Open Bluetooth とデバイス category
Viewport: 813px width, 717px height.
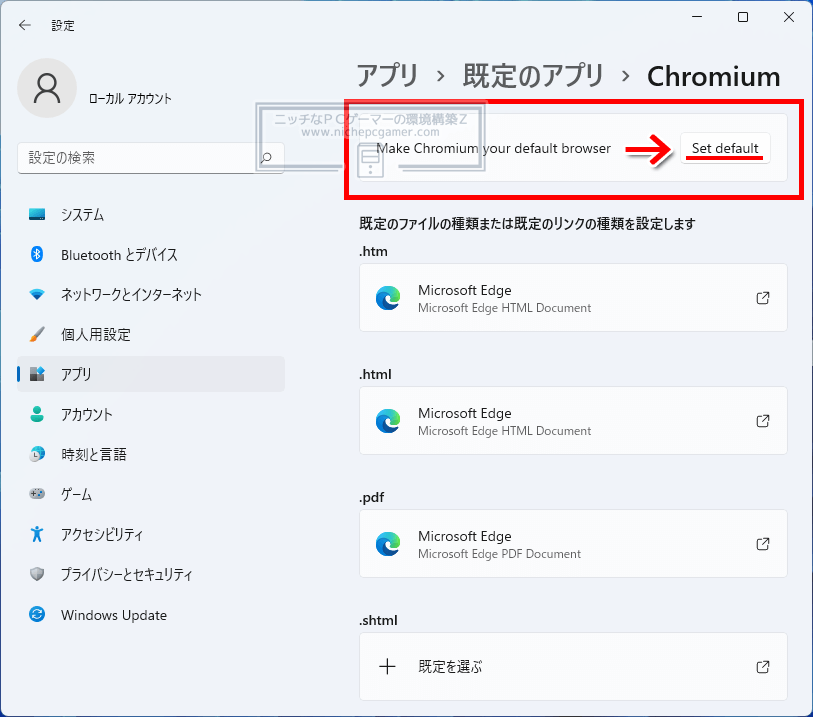(151, 255)
